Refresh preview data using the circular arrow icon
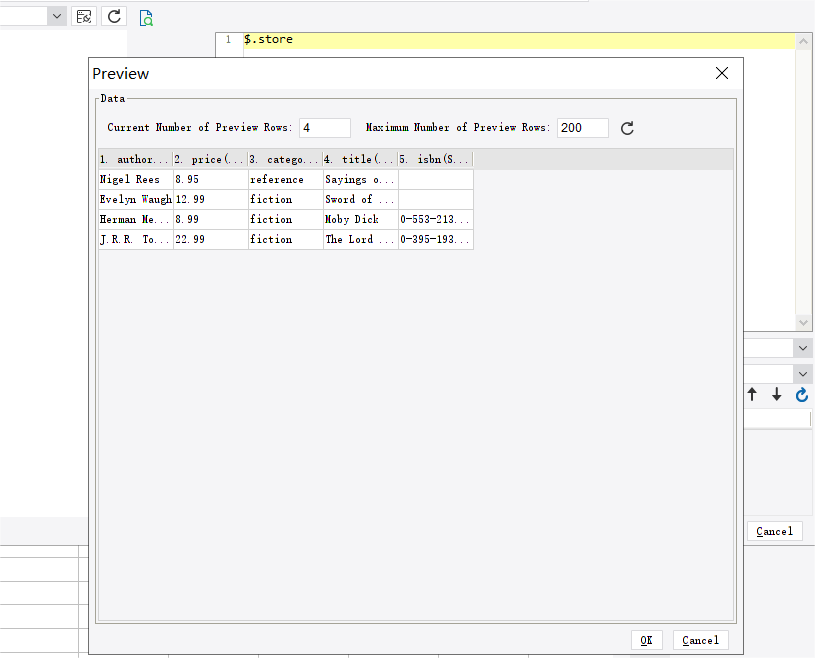 click(x=627, y=128)
